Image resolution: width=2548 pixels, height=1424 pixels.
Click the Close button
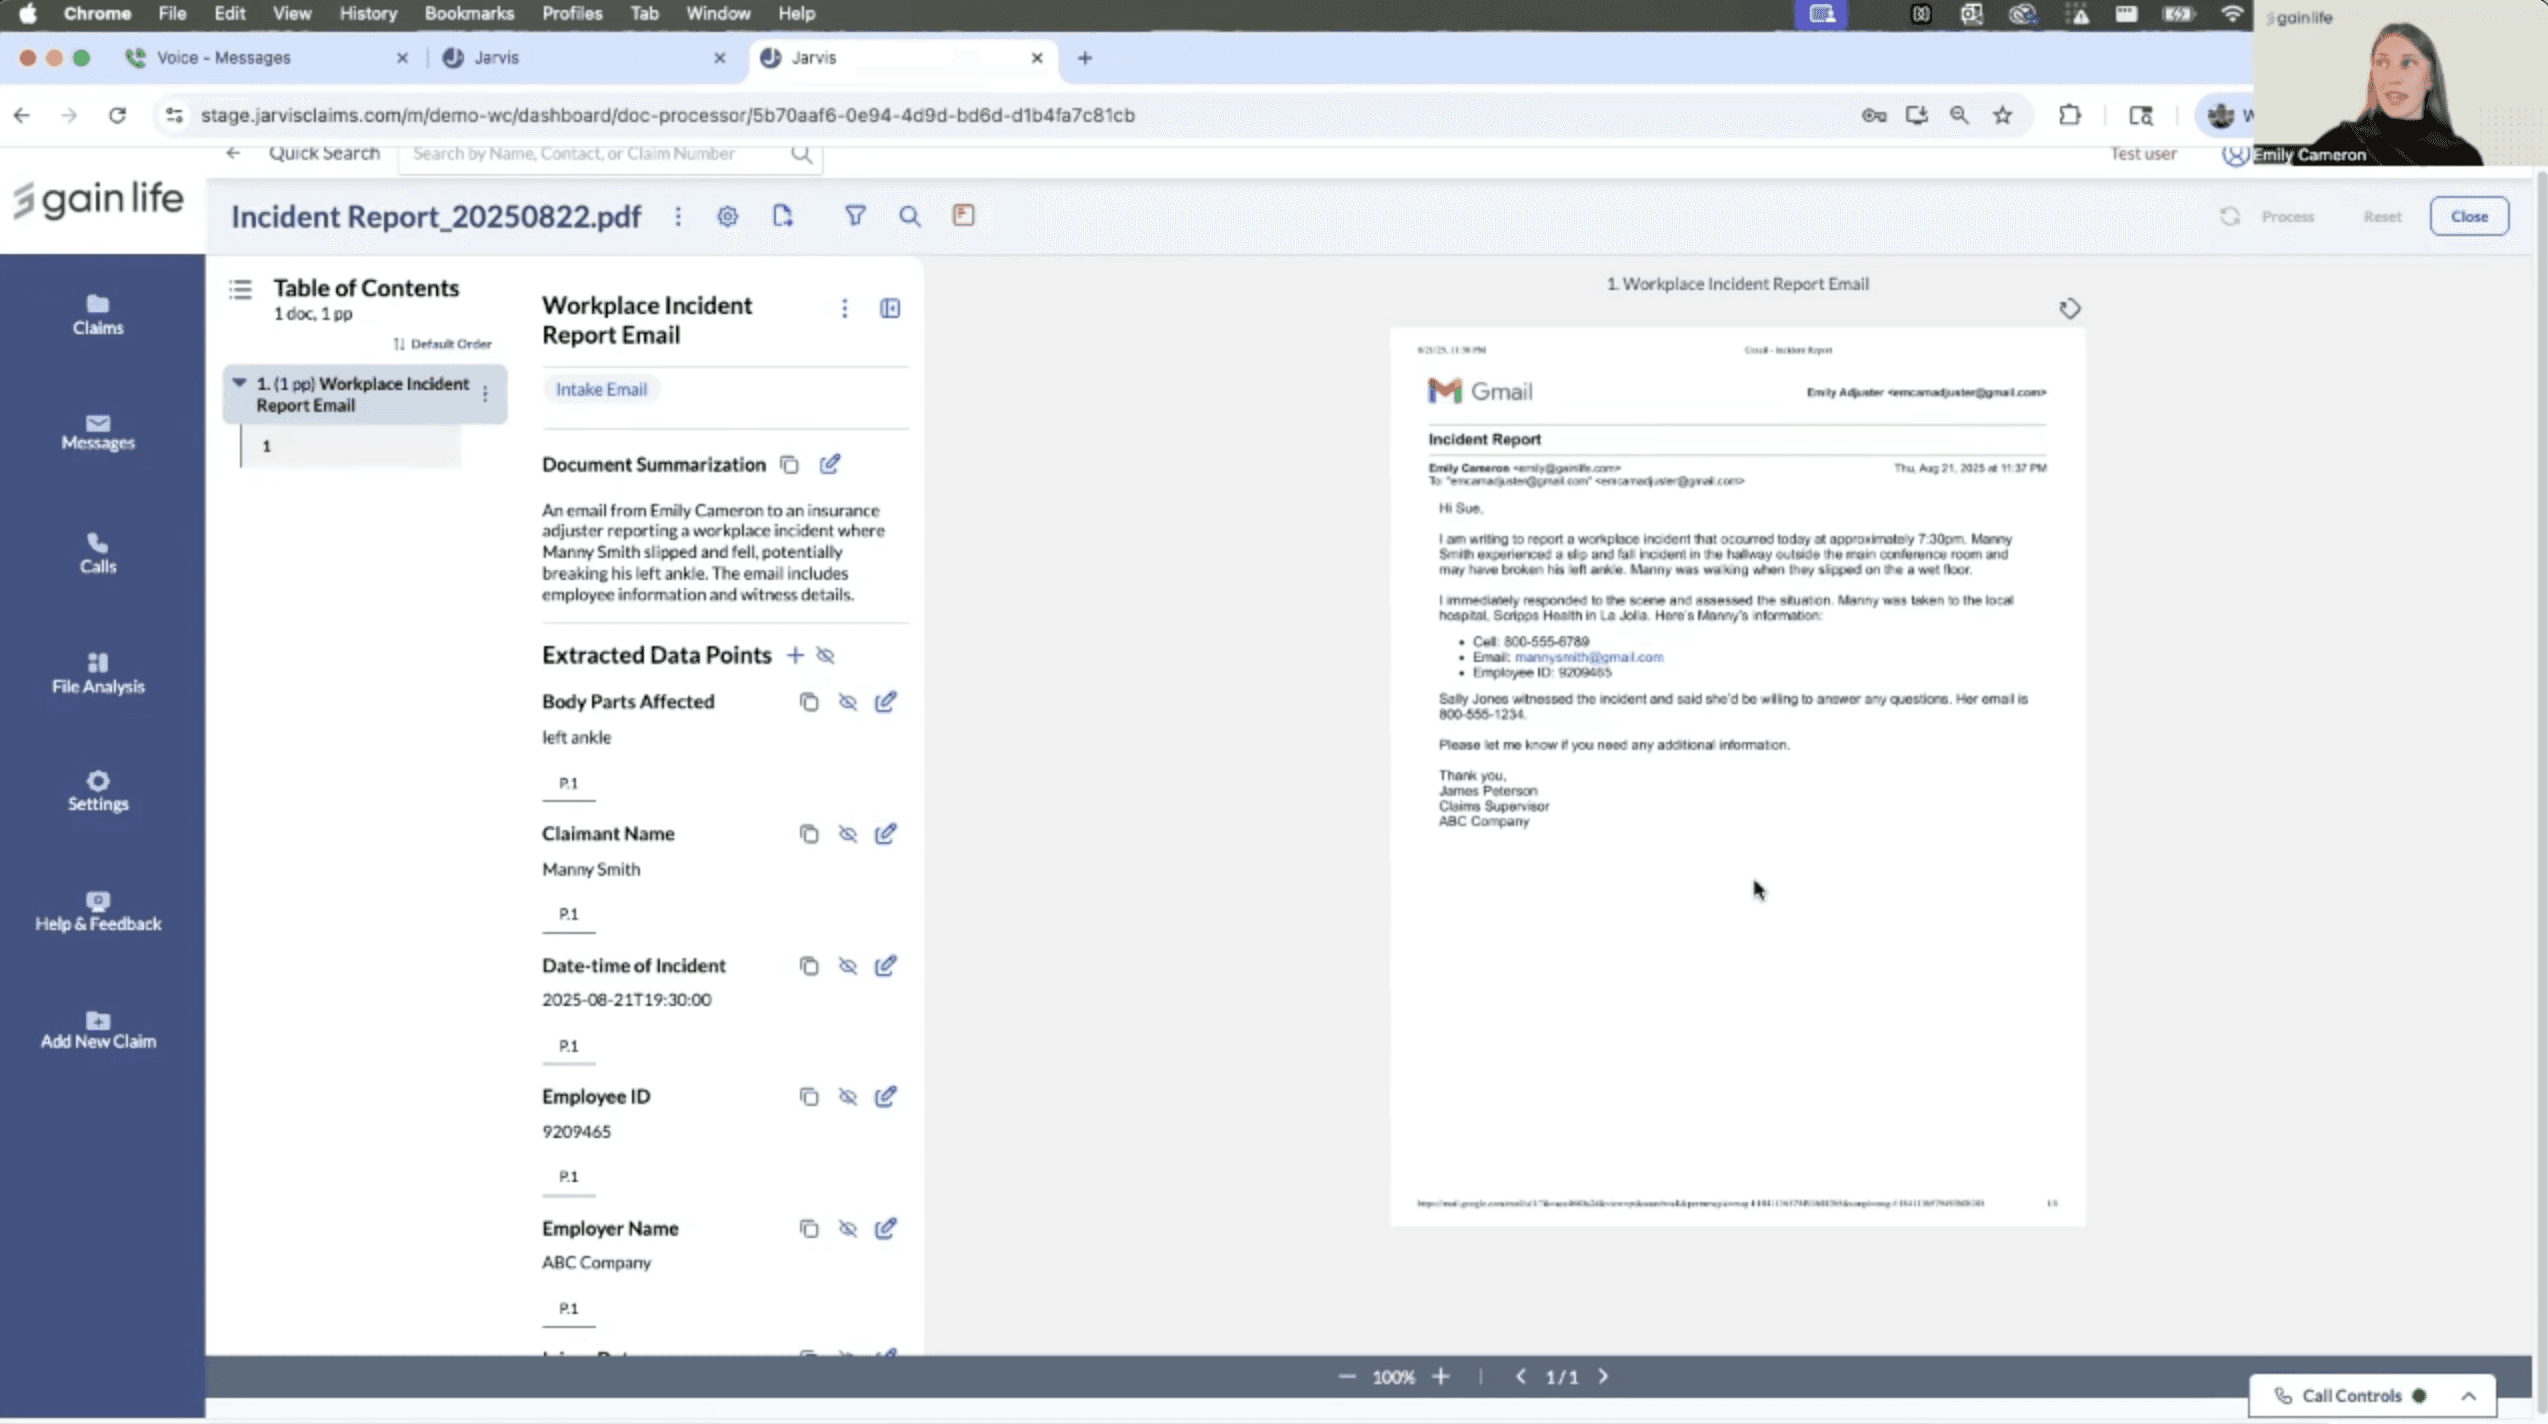(x=2468, y=216)
